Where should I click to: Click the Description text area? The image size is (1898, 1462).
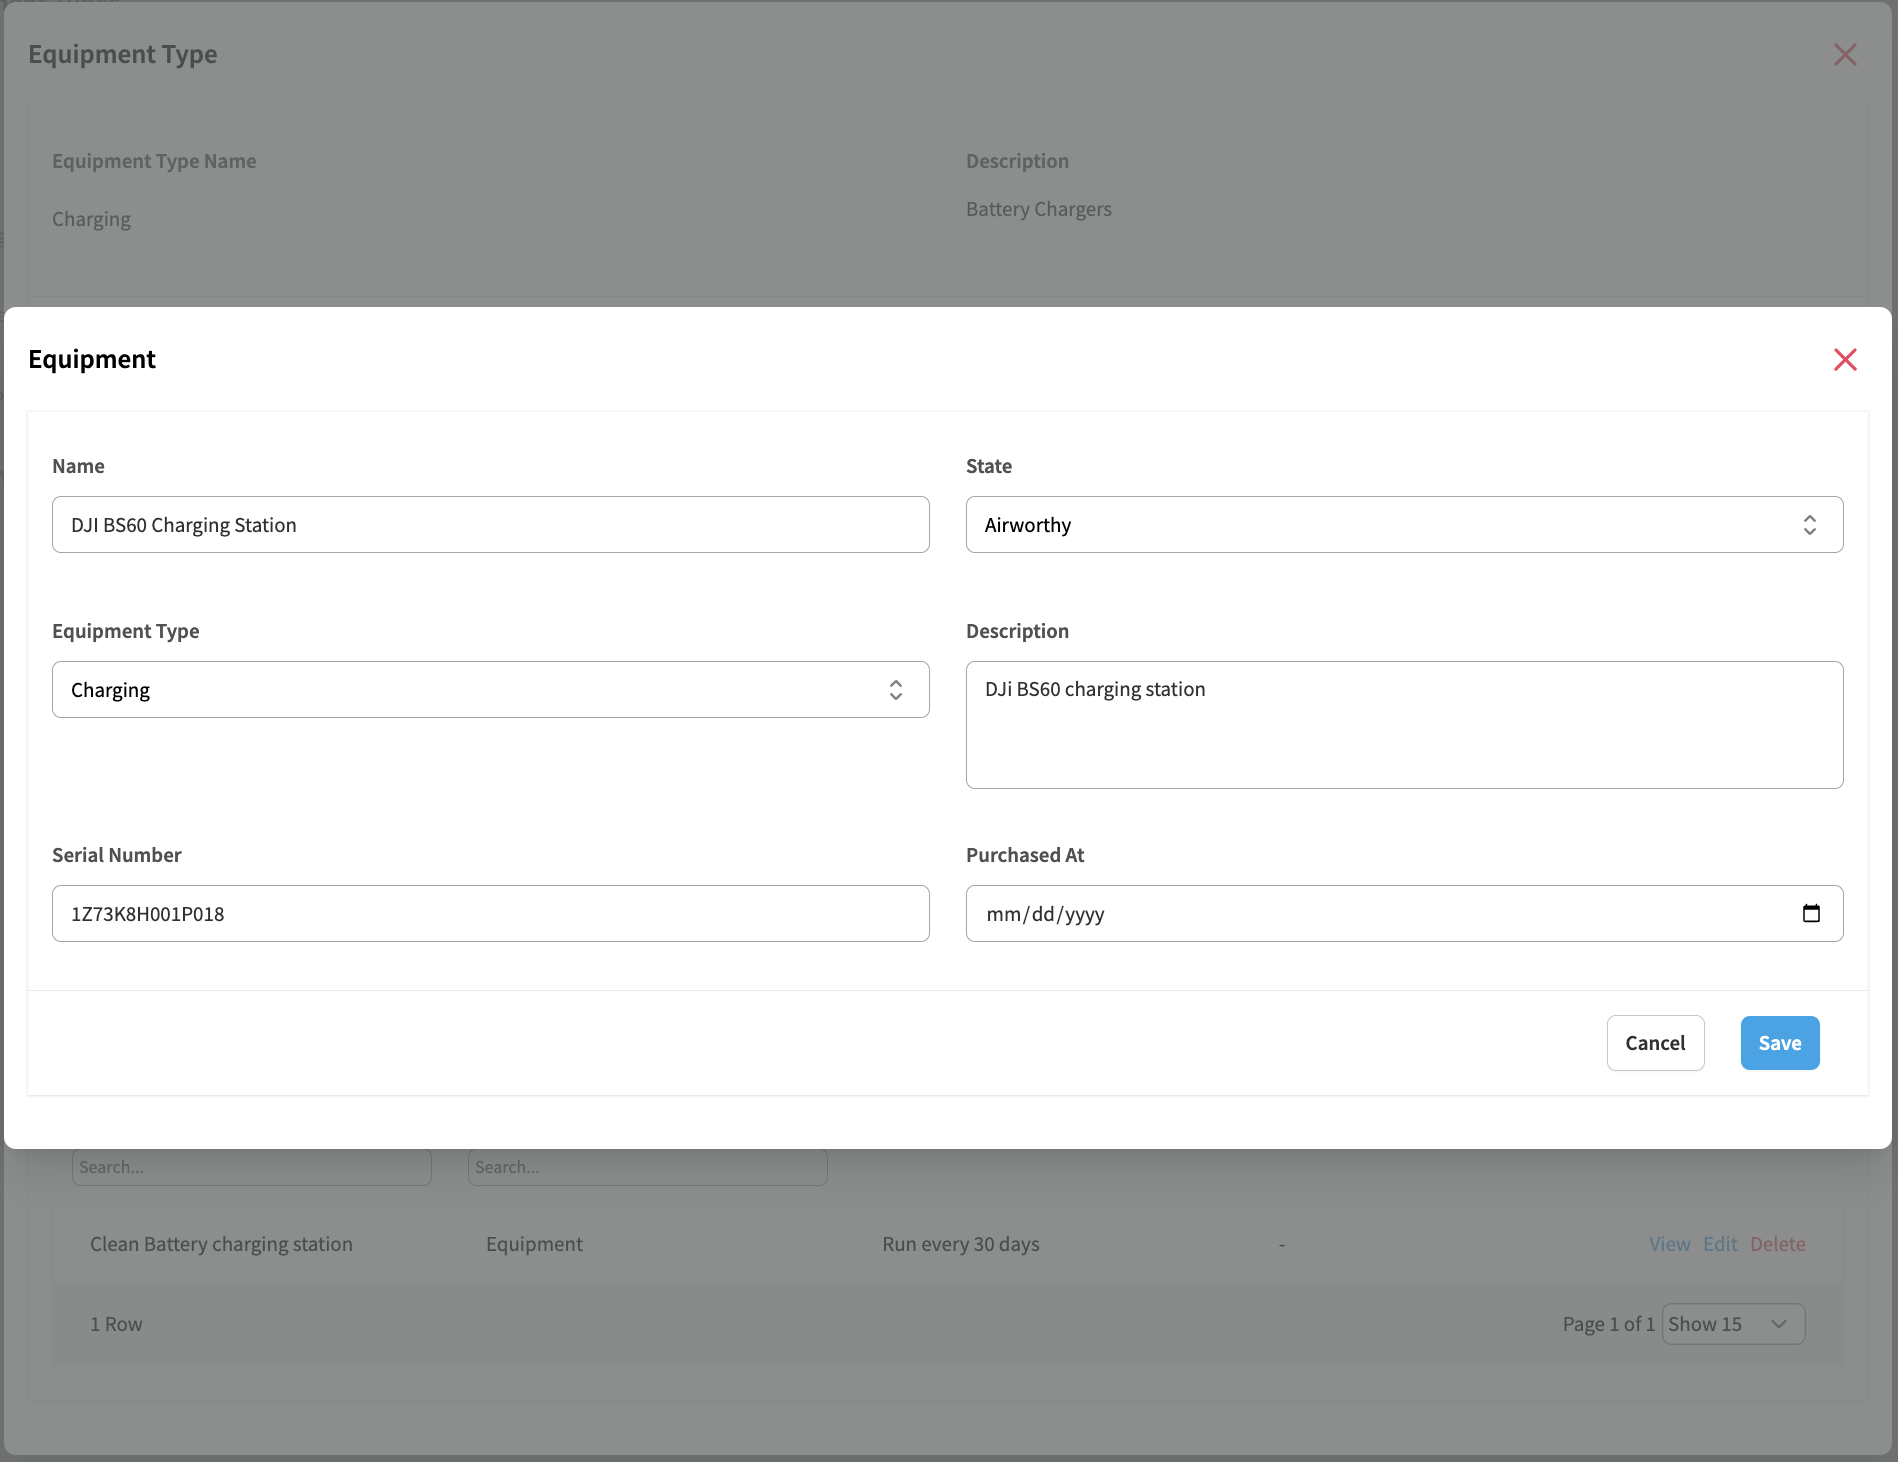click(1404, 725)
